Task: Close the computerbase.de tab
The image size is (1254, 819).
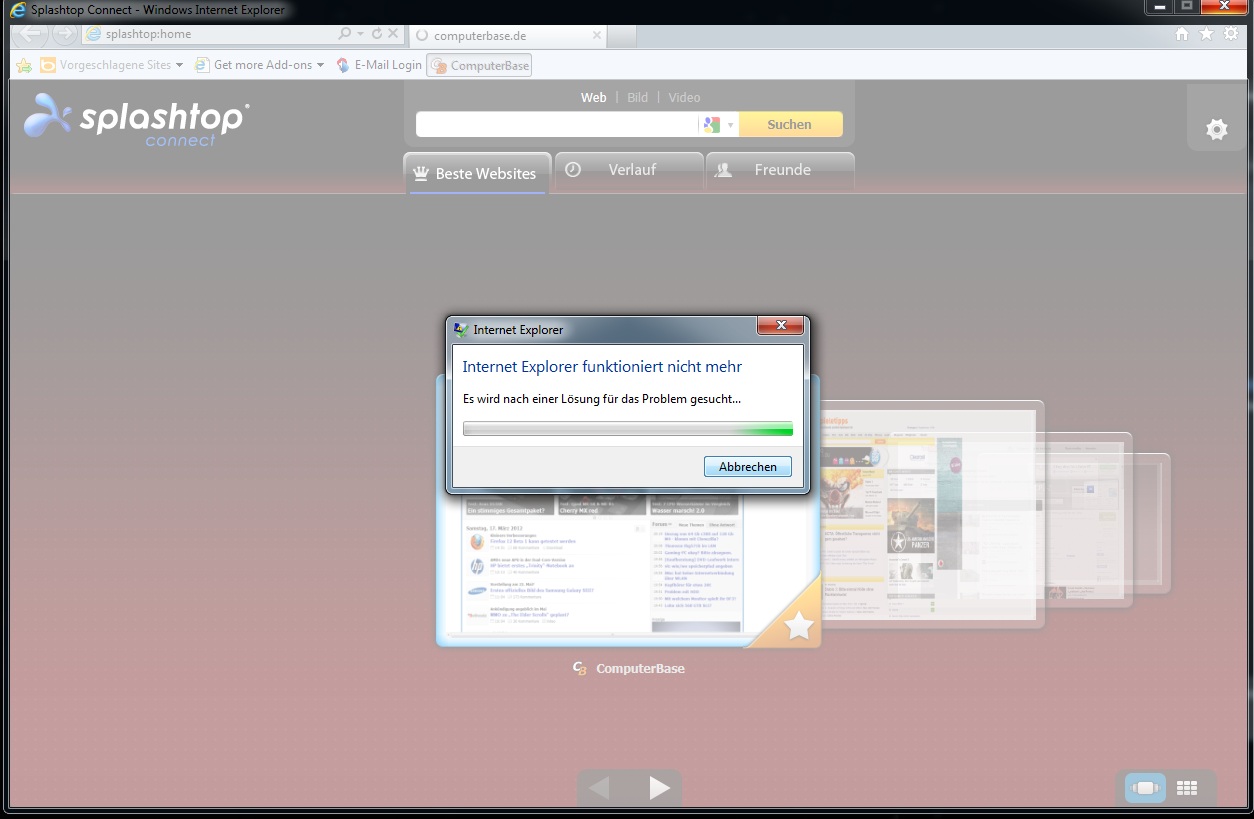Action: pos(597,35)
